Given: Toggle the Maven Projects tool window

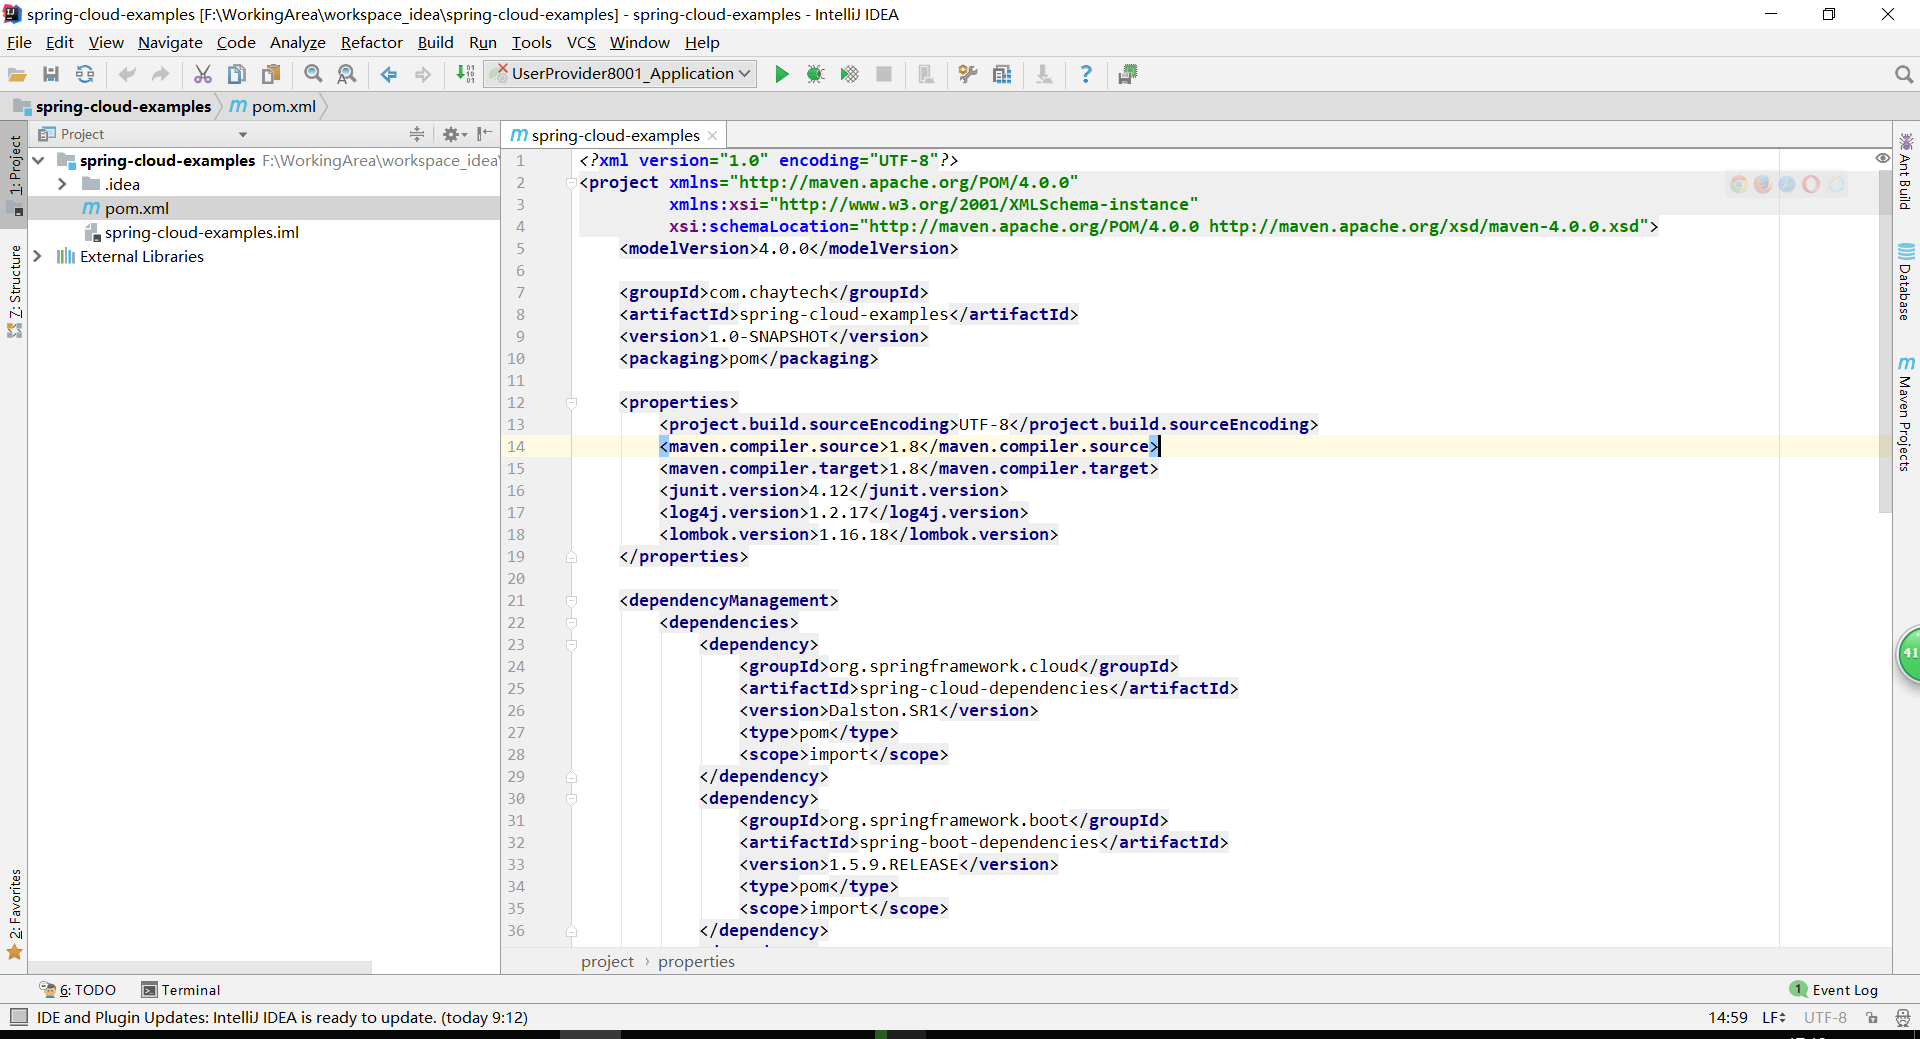Looking at the screenshot, I should click(1906, 412).
